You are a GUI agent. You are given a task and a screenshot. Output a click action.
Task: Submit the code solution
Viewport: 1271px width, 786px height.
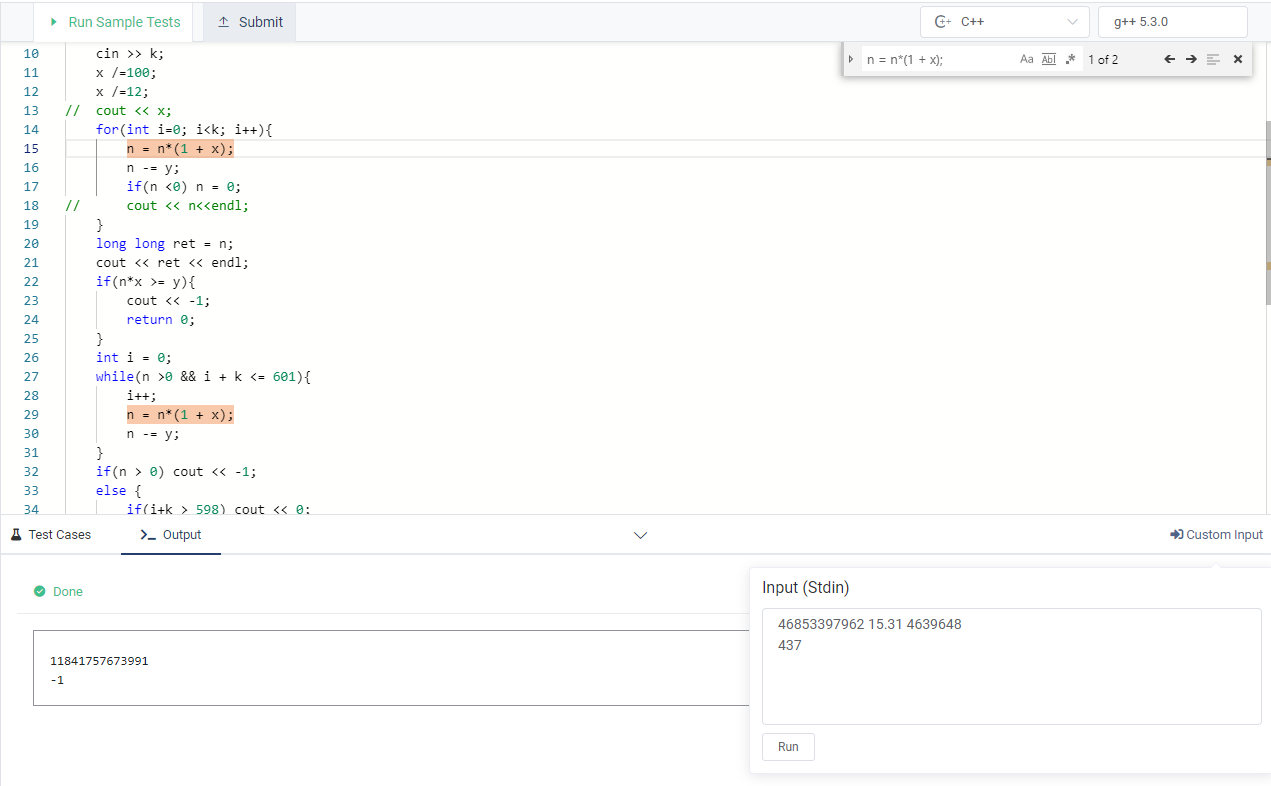pyautogui.click(x=249, y=22)
